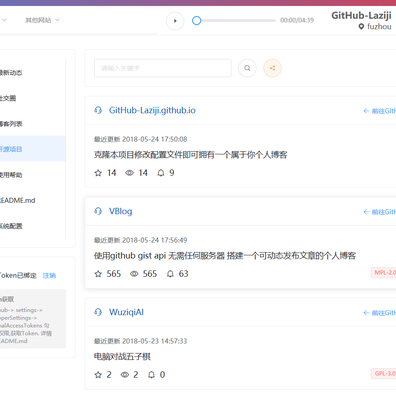Viewport: 396px width, 396px height.
Task: Open the WuziqiAI project title
Action: click(126, 312)
